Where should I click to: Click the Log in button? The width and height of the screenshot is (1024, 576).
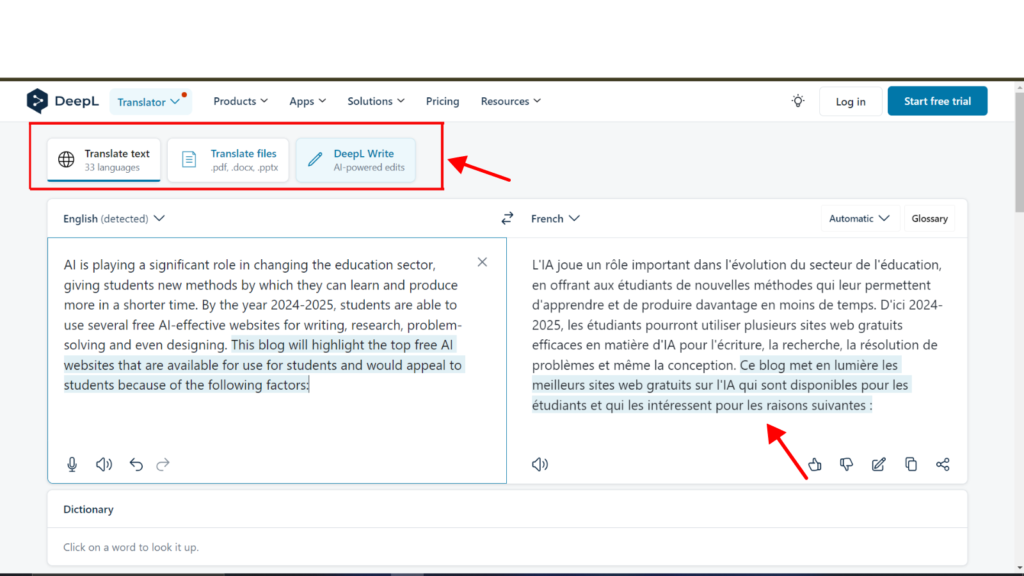point(850,101)
